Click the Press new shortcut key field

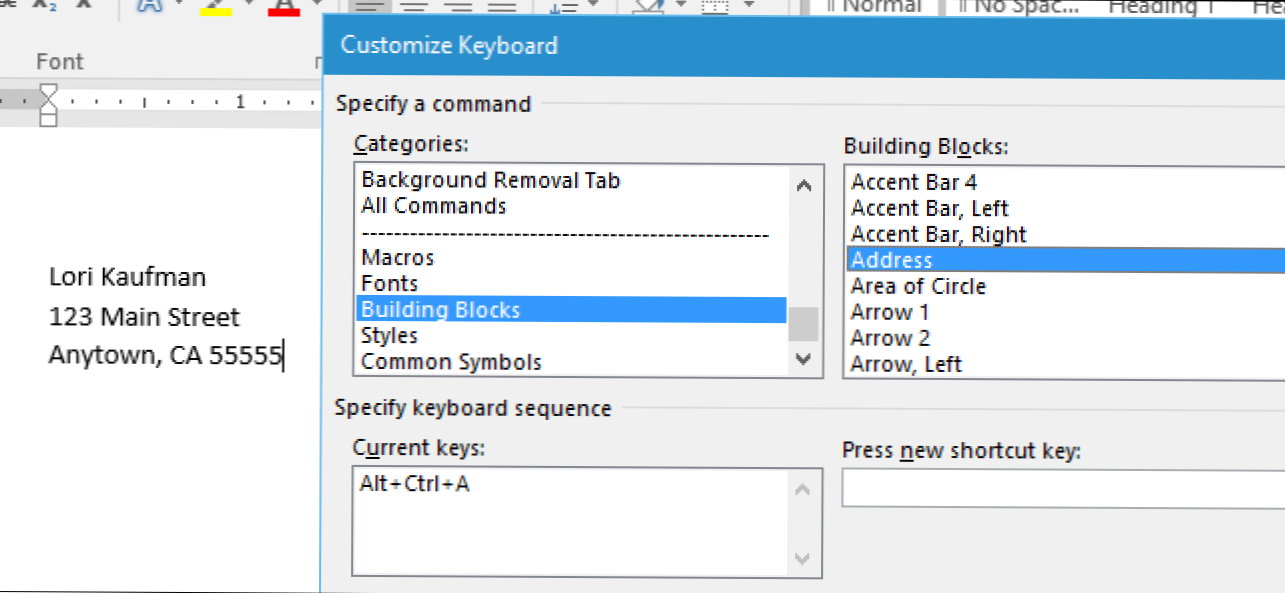coord(1060,488)
